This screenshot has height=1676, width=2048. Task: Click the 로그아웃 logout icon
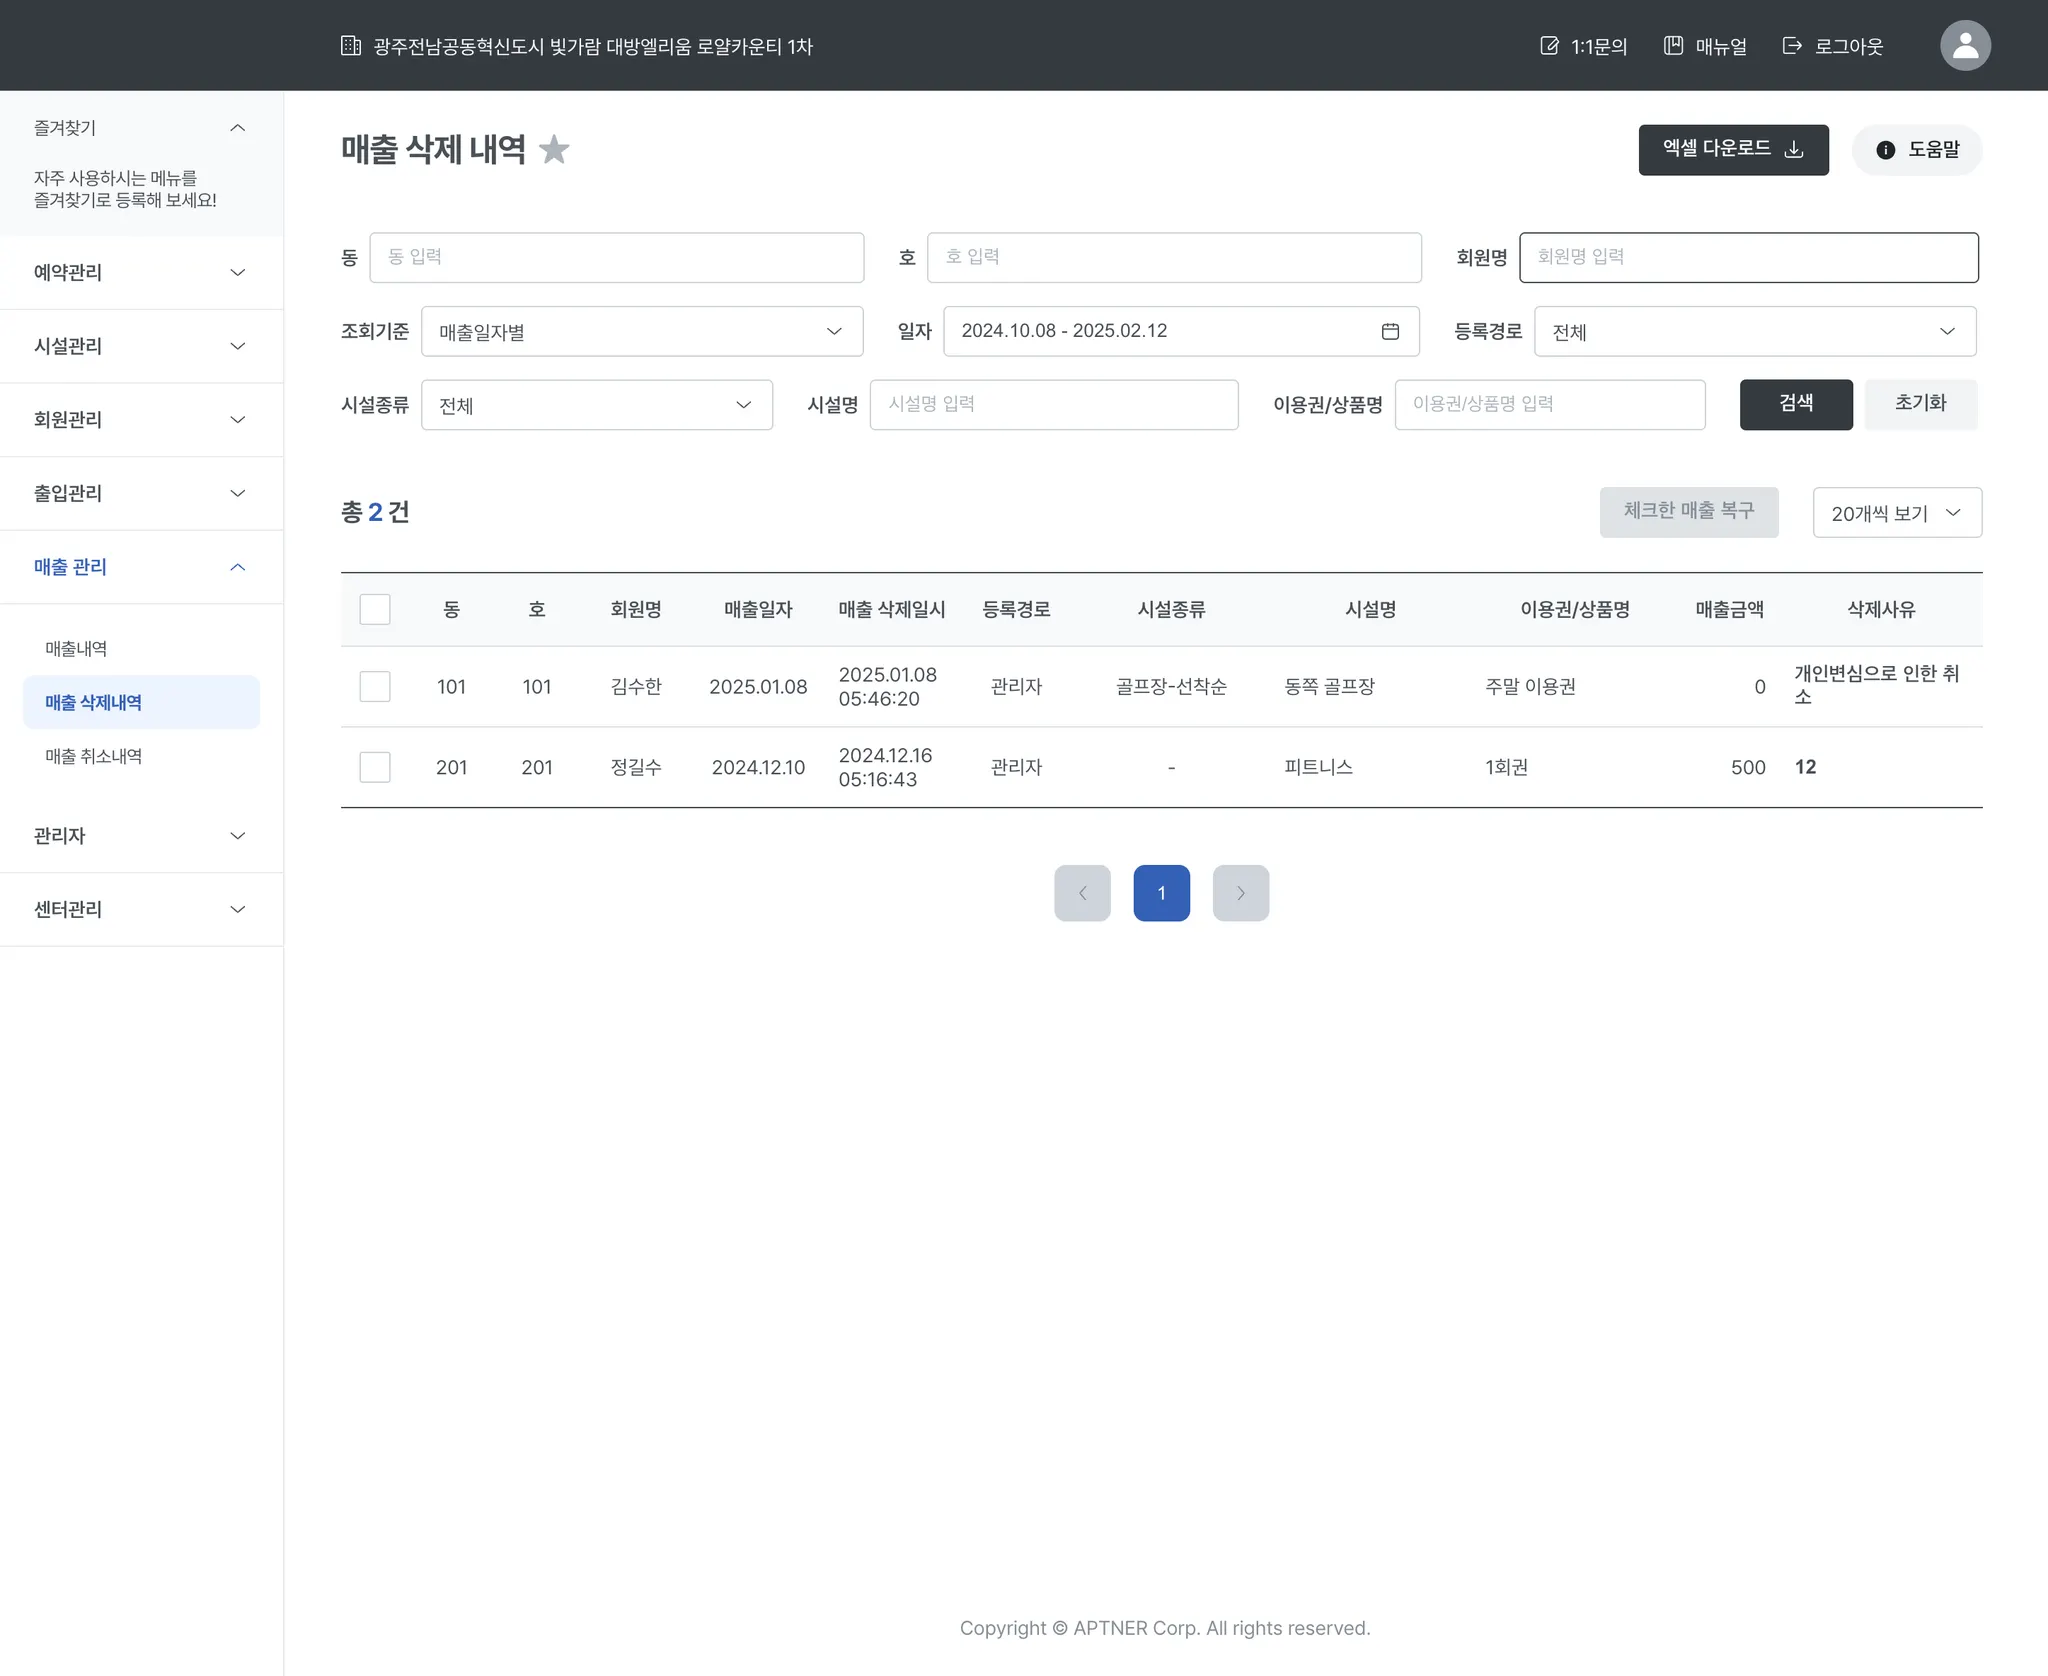pos(1792,46)
